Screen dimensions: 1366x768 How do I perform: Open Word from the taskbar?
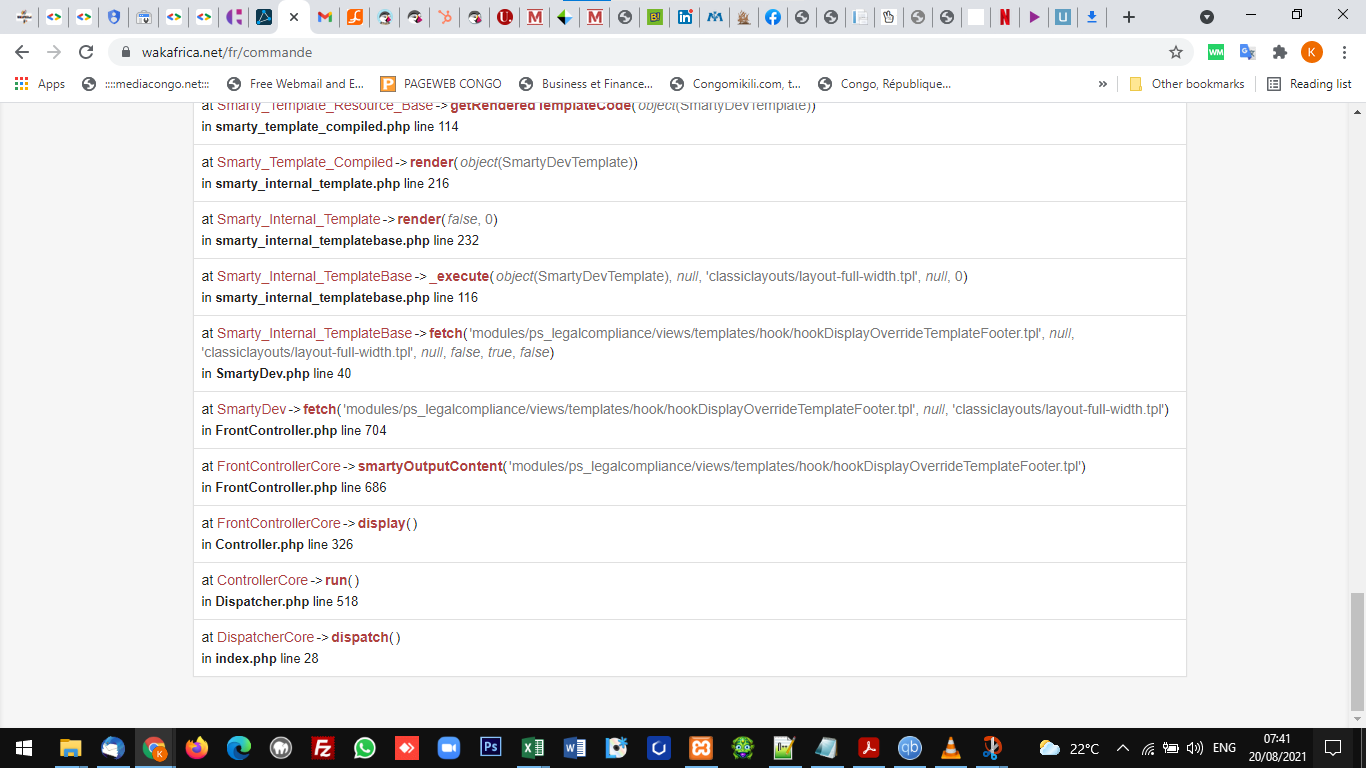(574, 748)
